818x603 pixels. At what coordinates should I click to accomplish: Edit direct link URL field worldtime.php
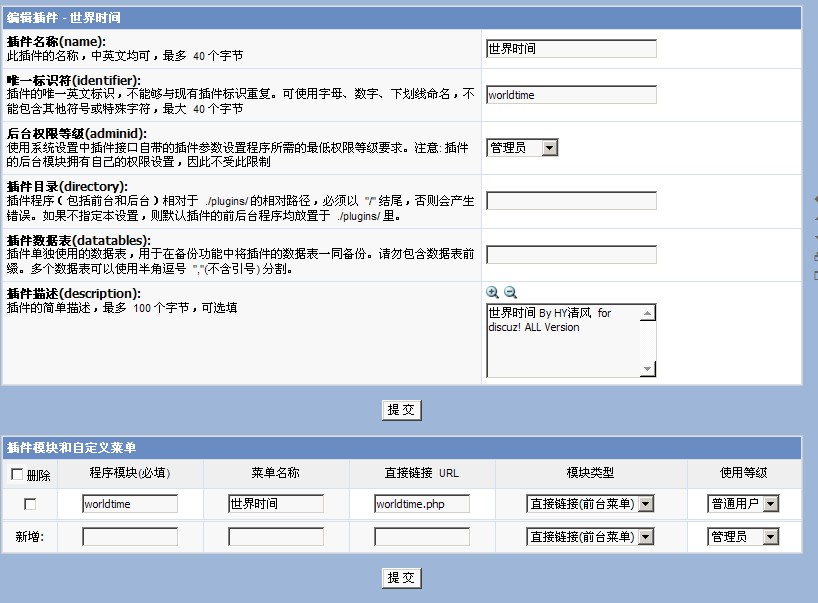point(422,504)
